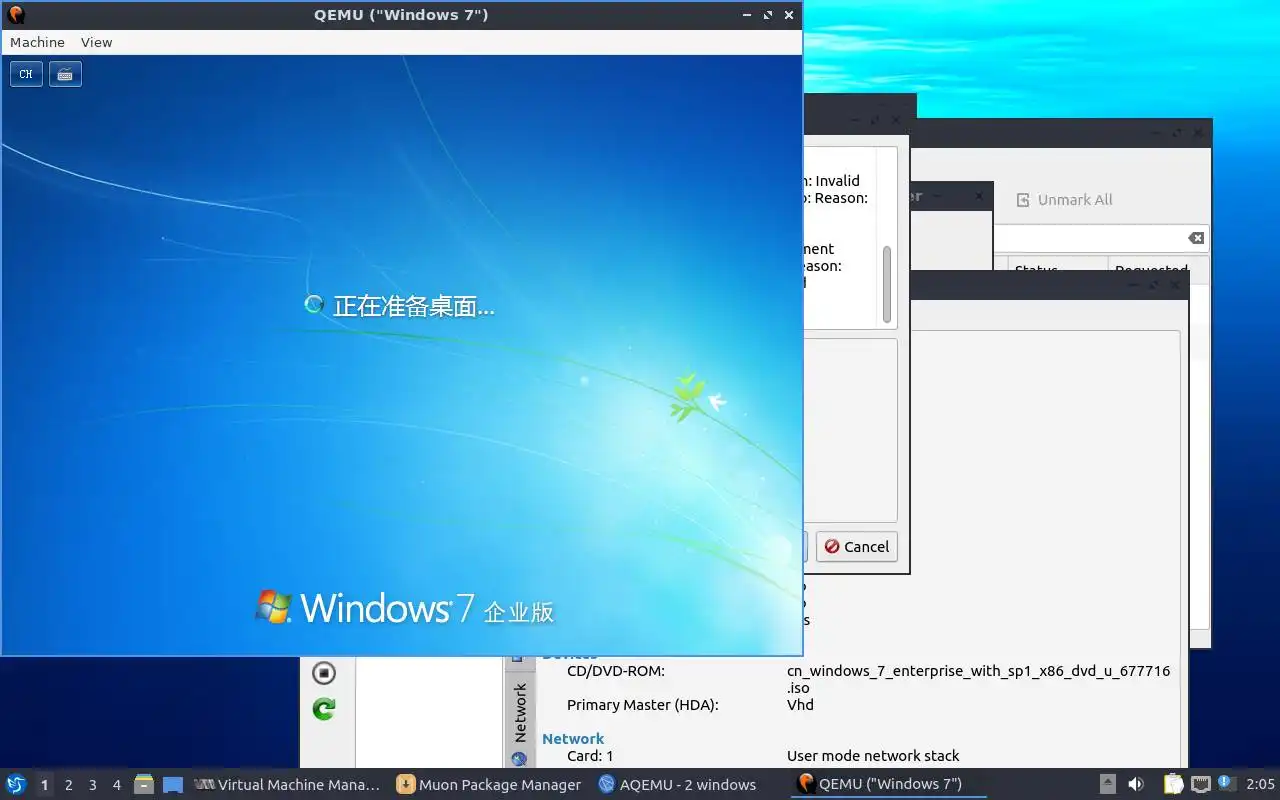1280x800 pixels.
Task: Open the clipboard manager tray icon
Action: [1173, 785]
